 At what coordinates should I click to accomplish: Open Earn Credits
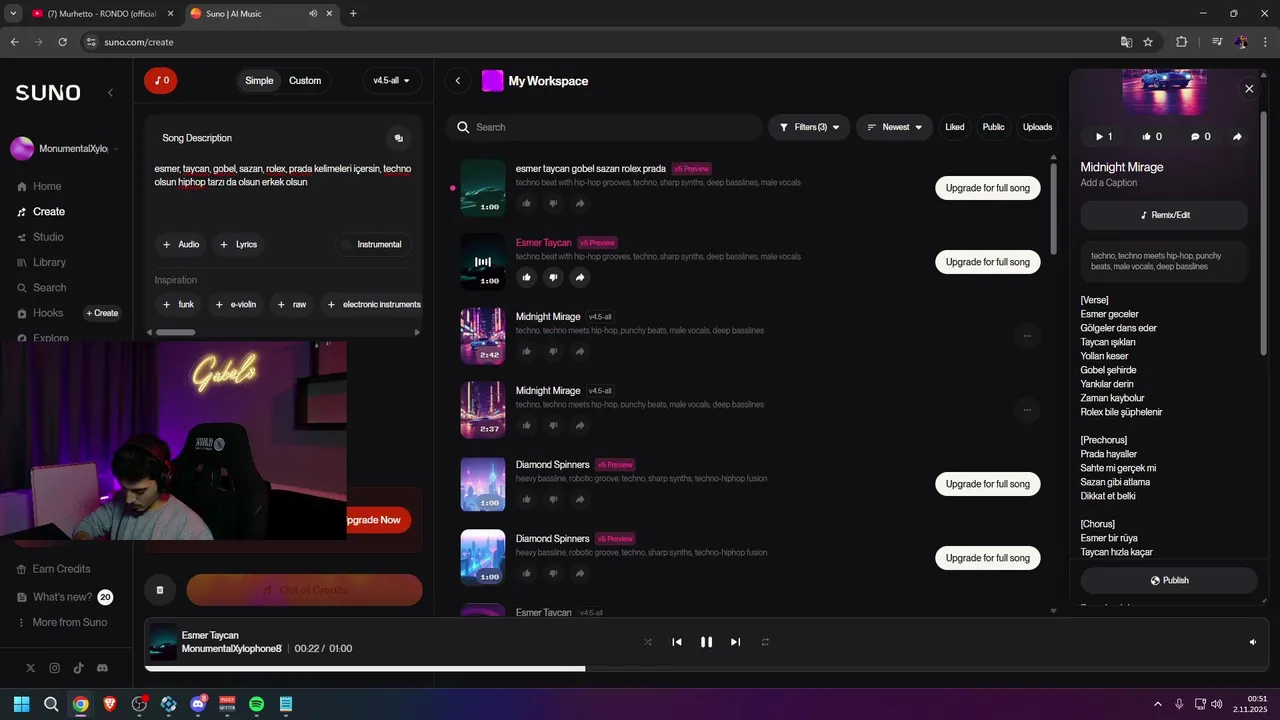coord(54,569)
